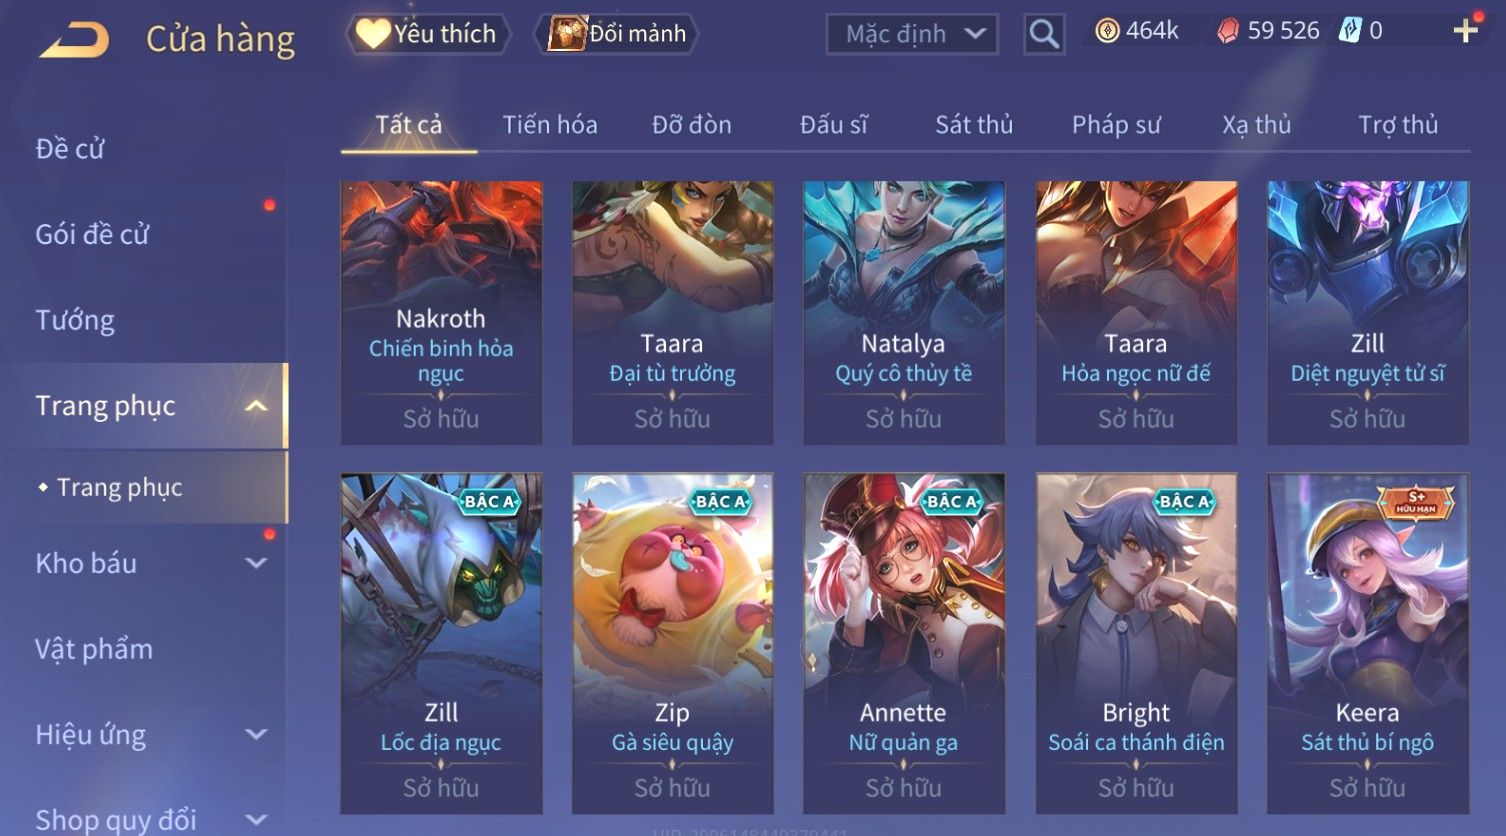Open the search magnifier icon
1506x836 pixels.
1044,34
